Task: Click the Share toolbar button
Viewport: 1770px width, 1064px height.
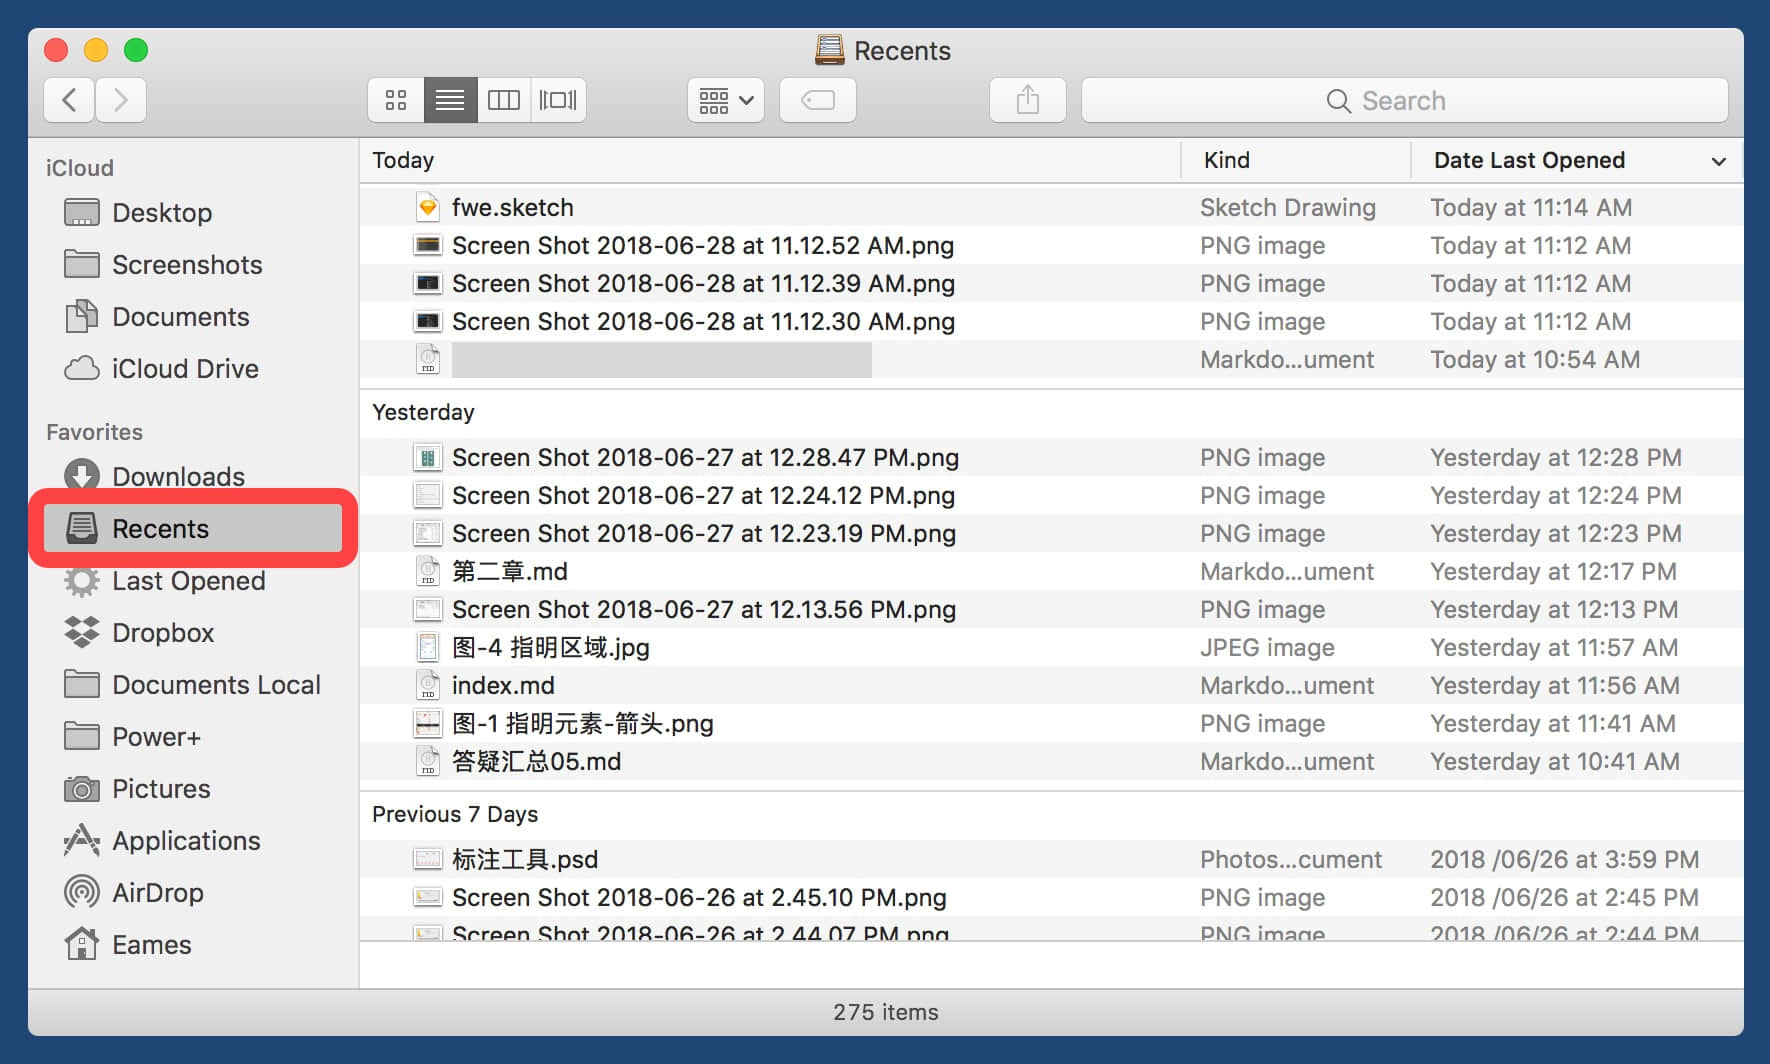Action: click(x=1027, y=100)
